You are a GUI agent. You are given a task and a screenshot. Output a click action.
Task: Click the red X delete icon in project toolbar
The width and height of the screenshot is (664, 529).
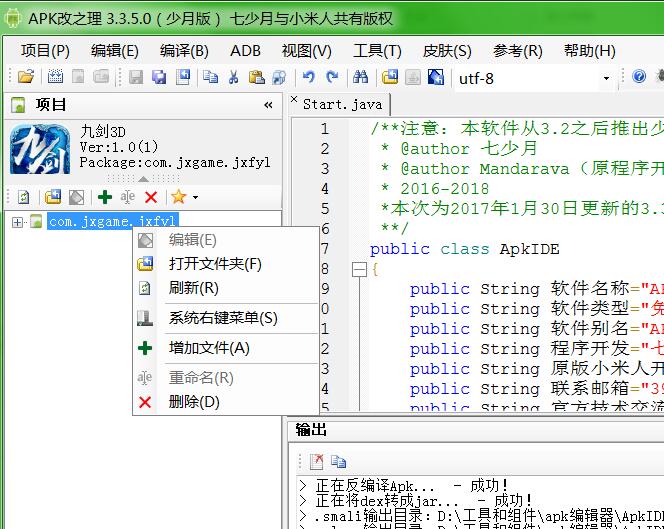[x=151, y=198]
